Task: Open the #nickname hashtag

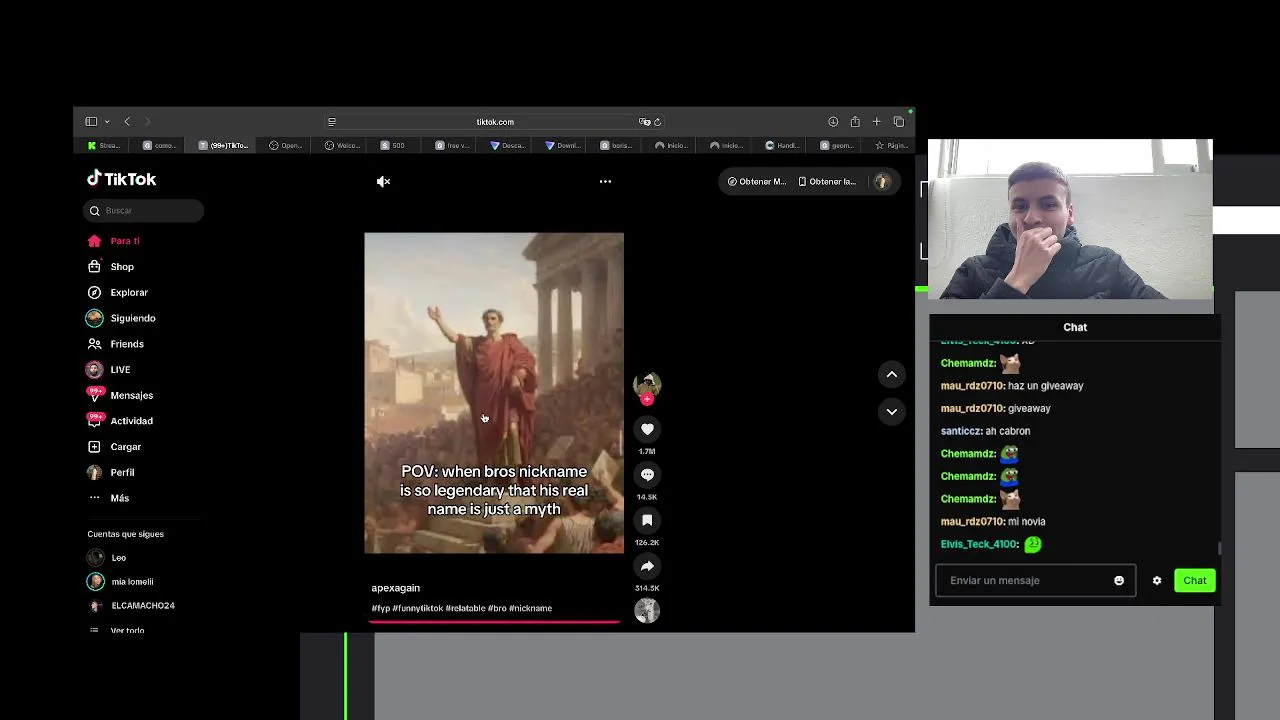Action: pyautogui.click(x=530, y=608)
